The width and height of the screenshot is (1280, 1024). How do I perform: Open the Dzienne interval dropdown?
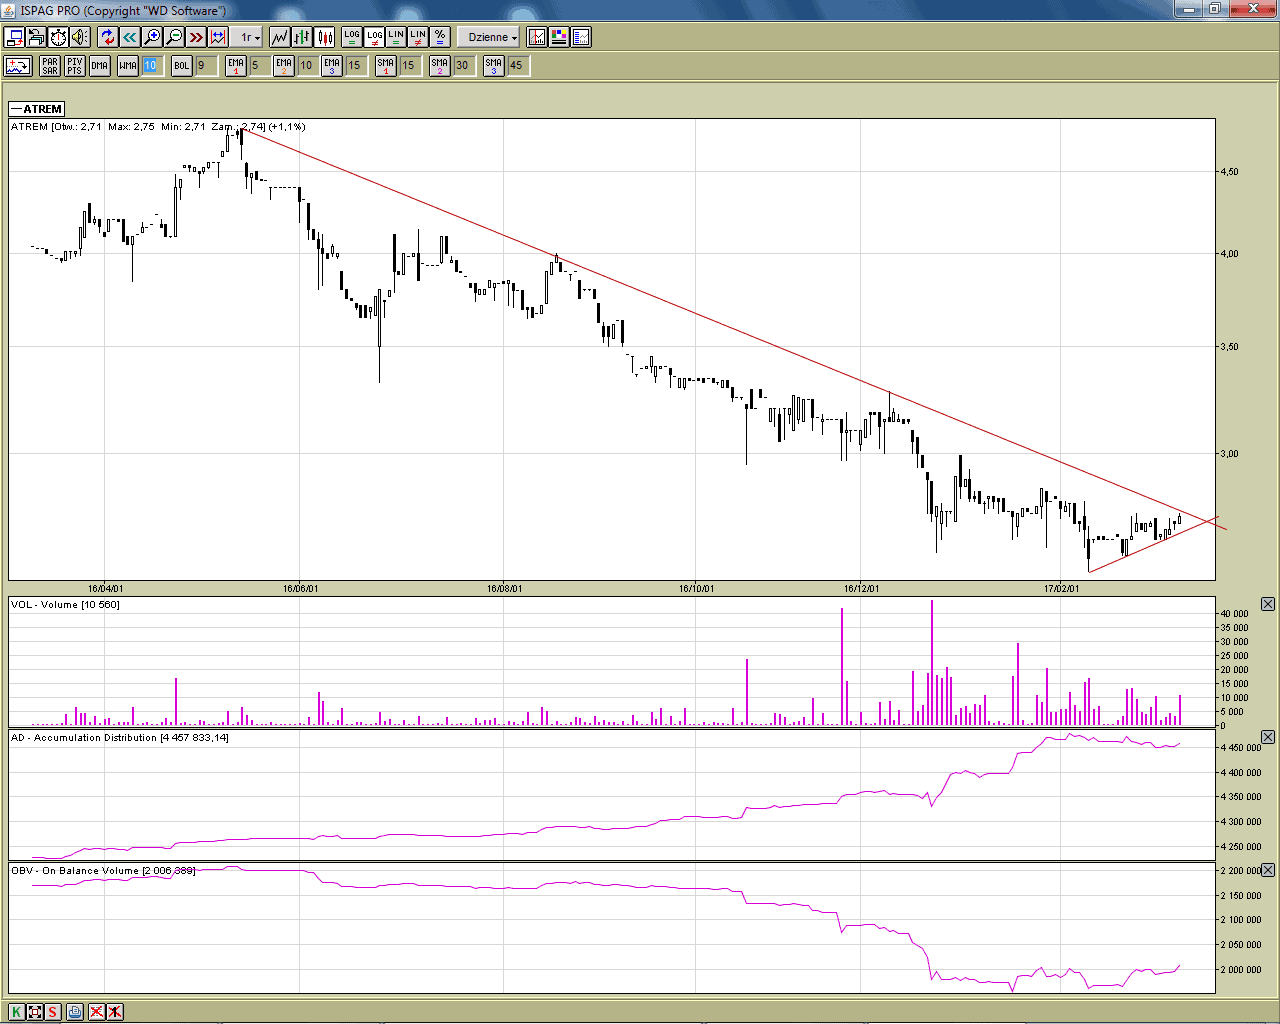point(492,37)
